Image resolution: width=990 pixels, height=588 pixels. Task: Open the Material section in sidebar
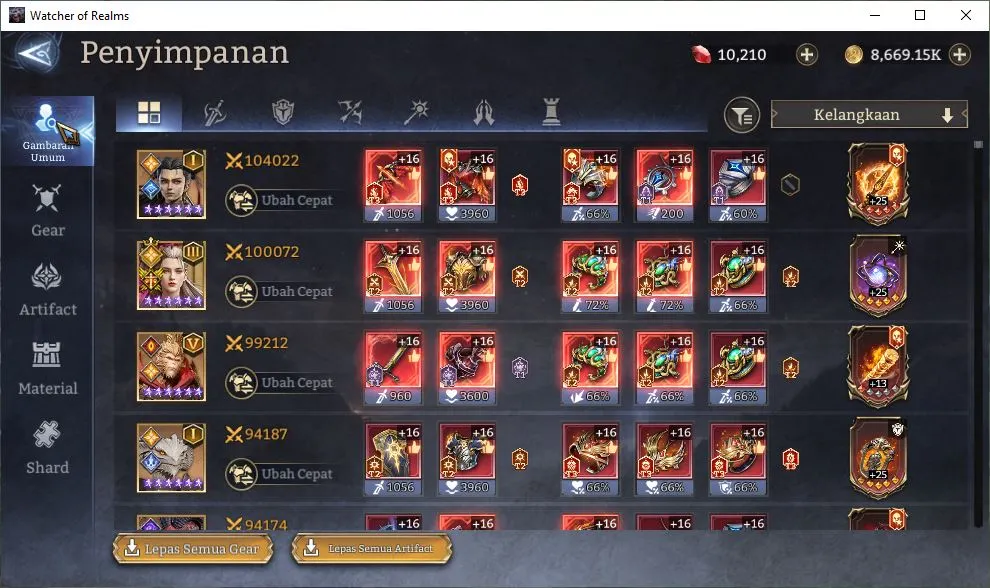(48, 369)
